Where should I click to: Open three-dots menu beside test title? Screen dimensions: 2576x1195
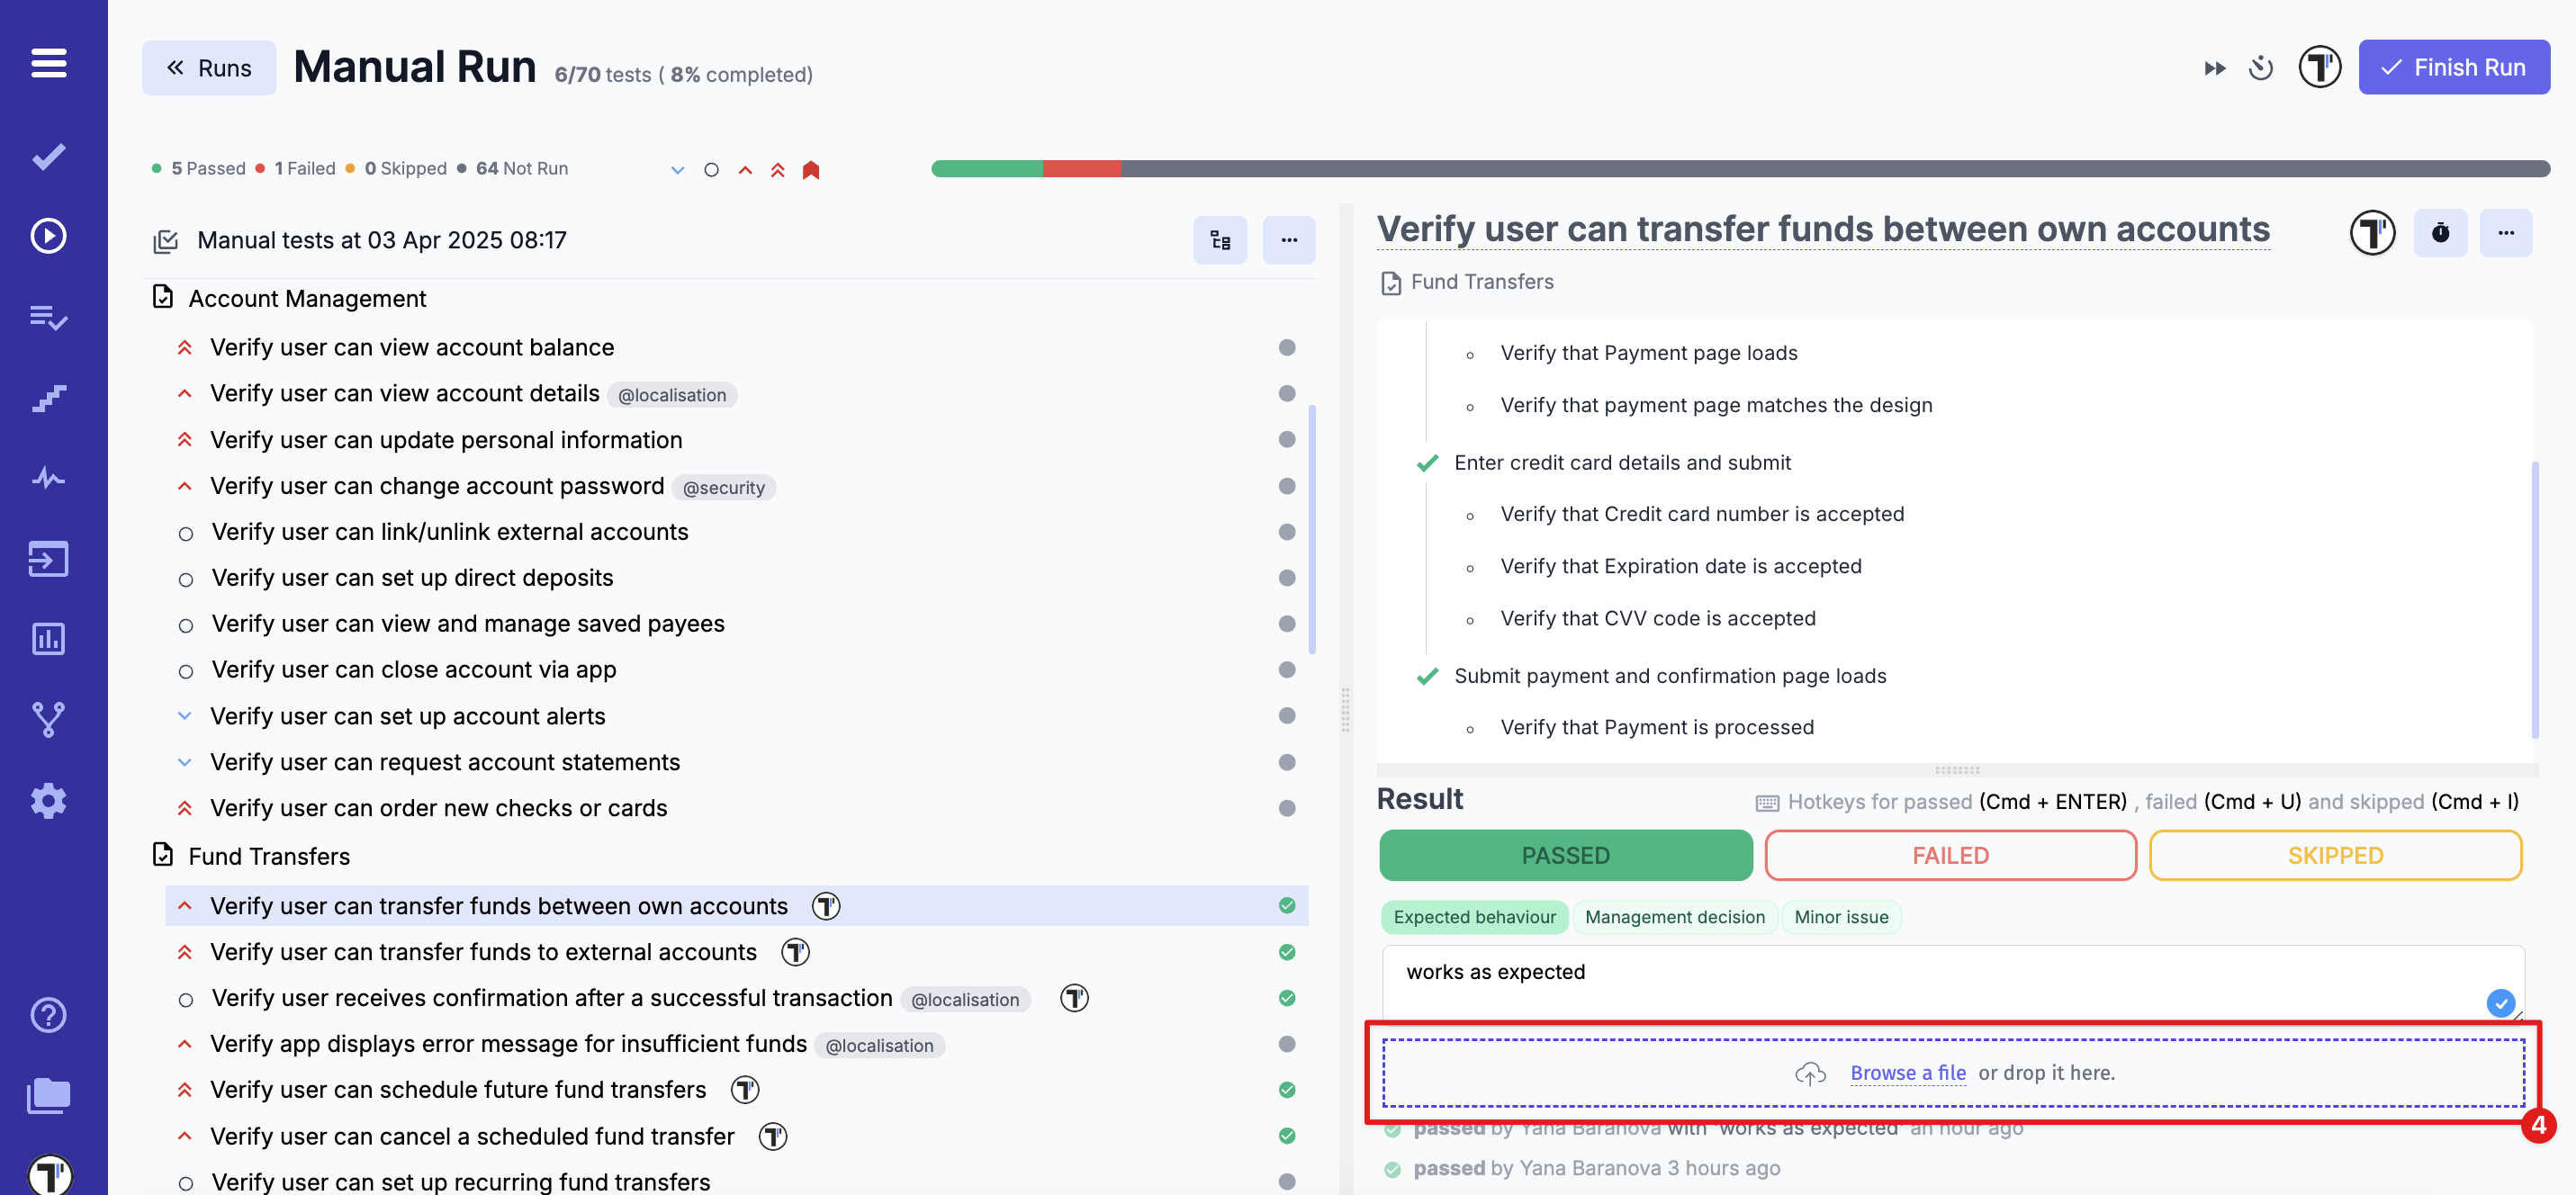point(2505,233)
